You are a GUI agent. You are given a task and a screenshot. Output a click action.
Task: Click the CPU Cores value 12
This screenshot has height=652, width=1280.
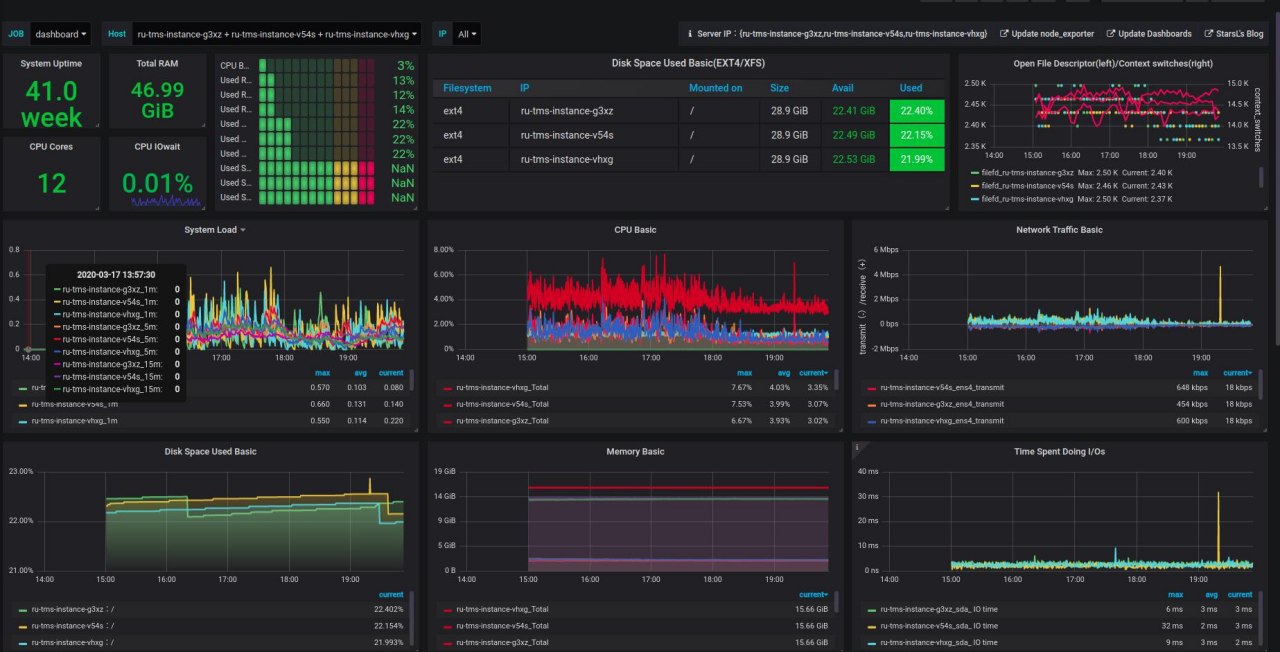click(x=51, y=183)
